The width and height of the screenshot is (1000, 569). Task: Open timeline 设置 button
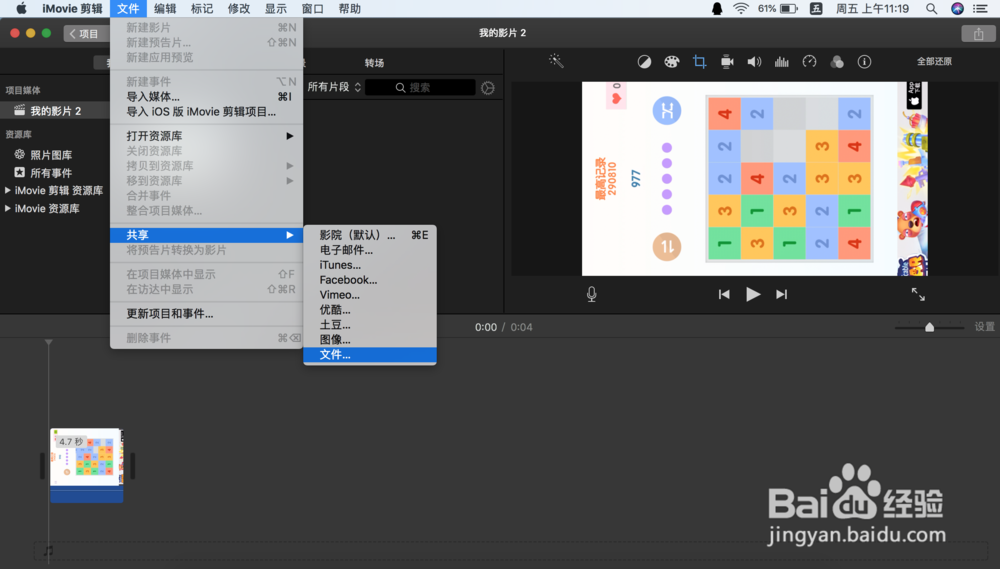coord(984,327)
